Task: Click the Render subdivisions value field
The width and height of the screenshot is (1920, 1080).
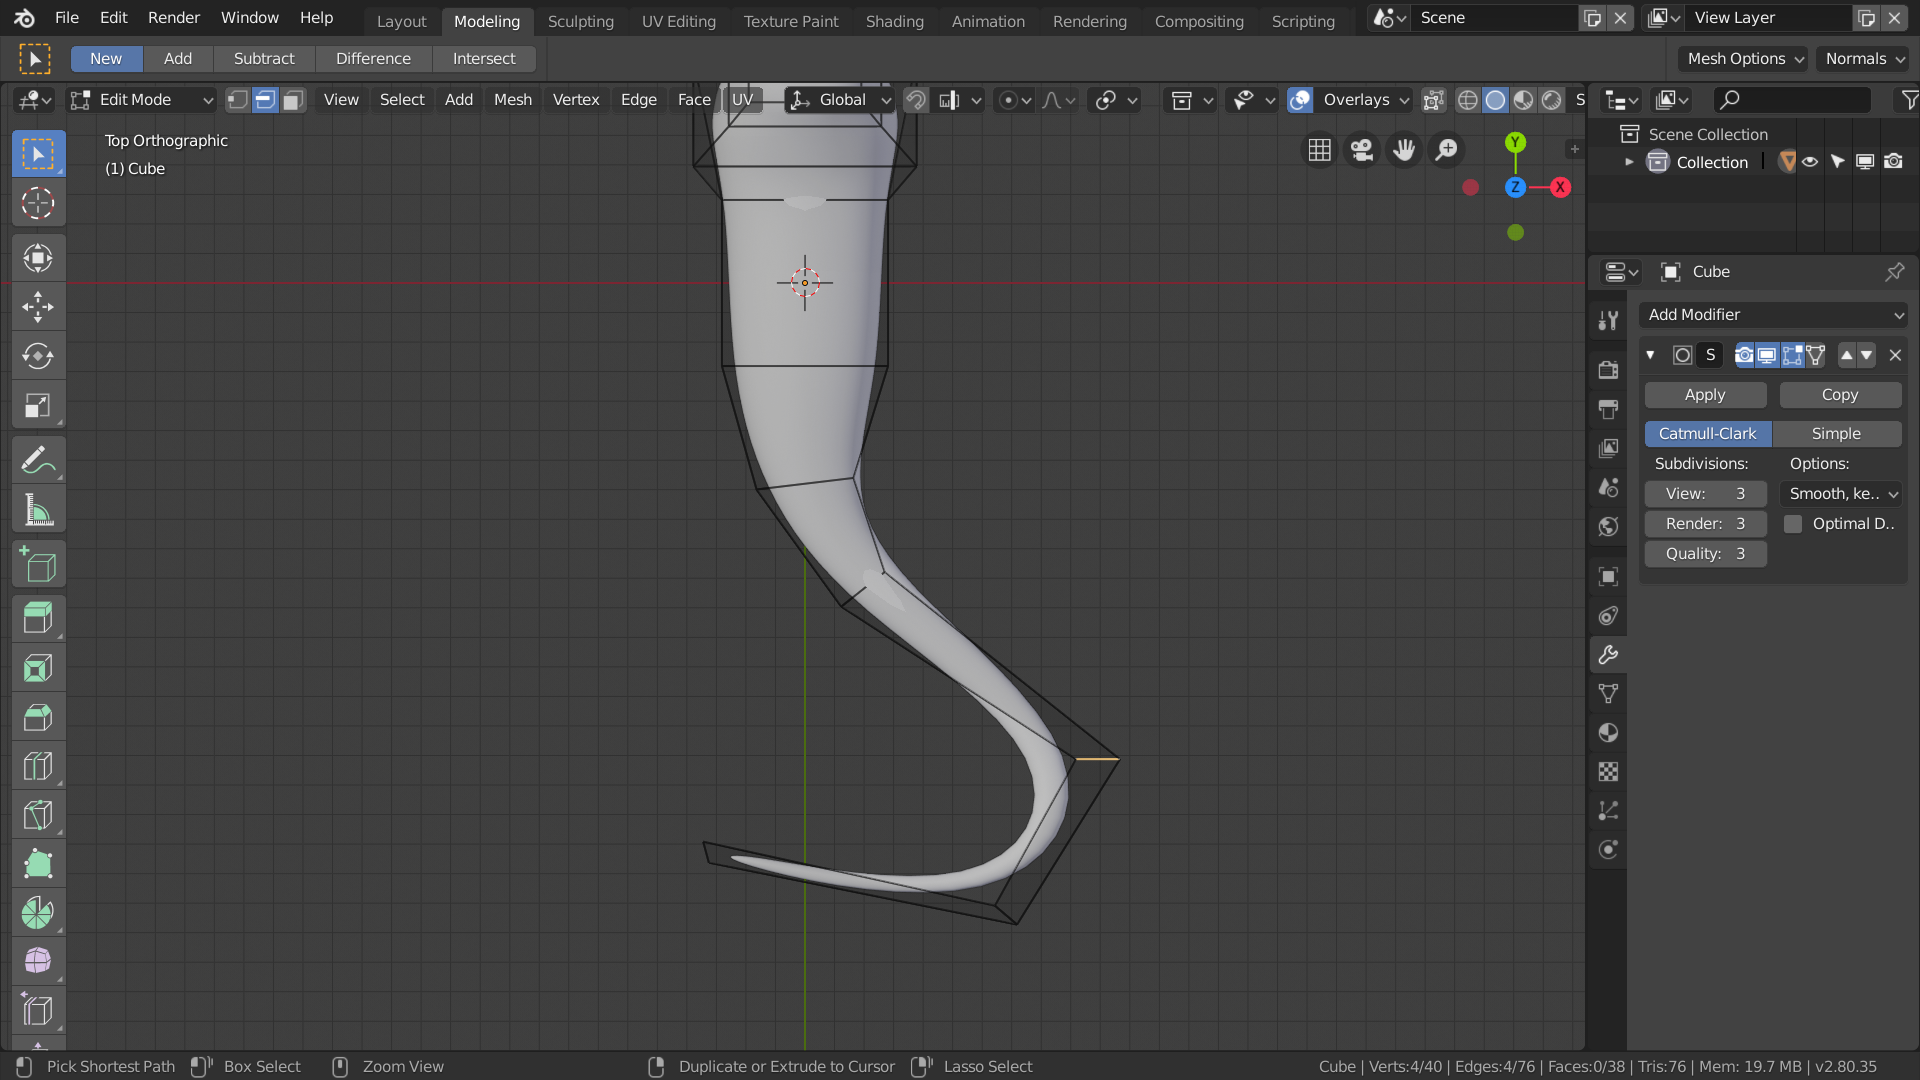Action: (x=1706, y=524)
